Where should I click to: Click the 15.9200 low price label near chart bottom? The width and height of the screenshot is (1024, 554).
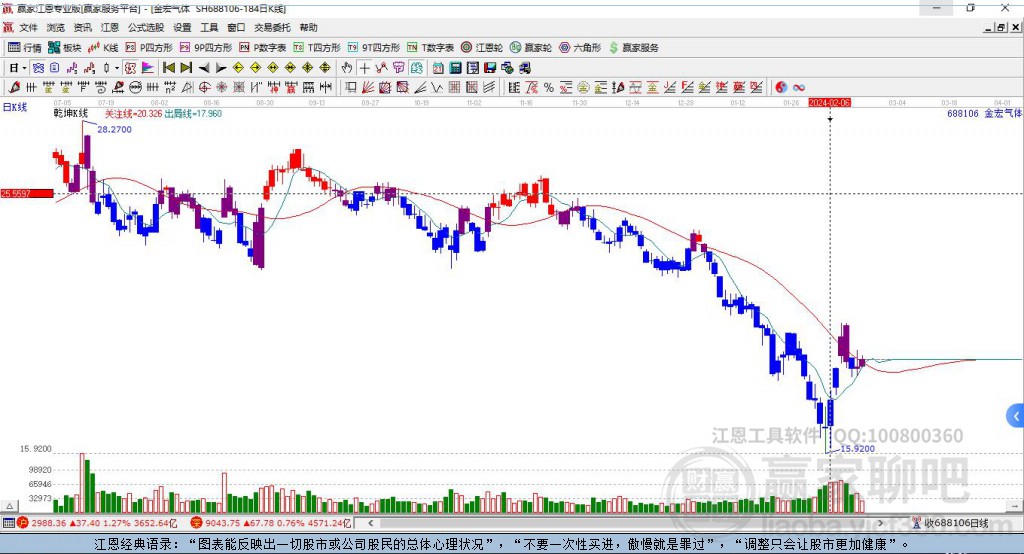pyautogui.click(x=857, y=449)
